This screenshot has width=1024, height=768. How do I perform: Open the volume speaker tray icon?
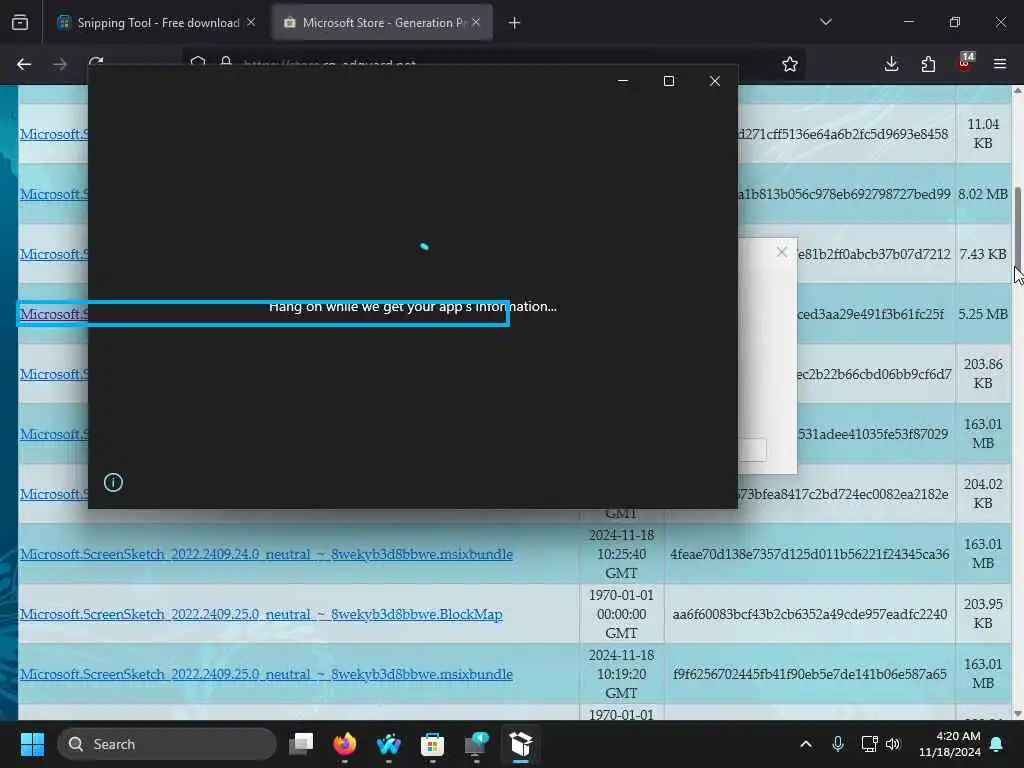click(x=893, y=744)
